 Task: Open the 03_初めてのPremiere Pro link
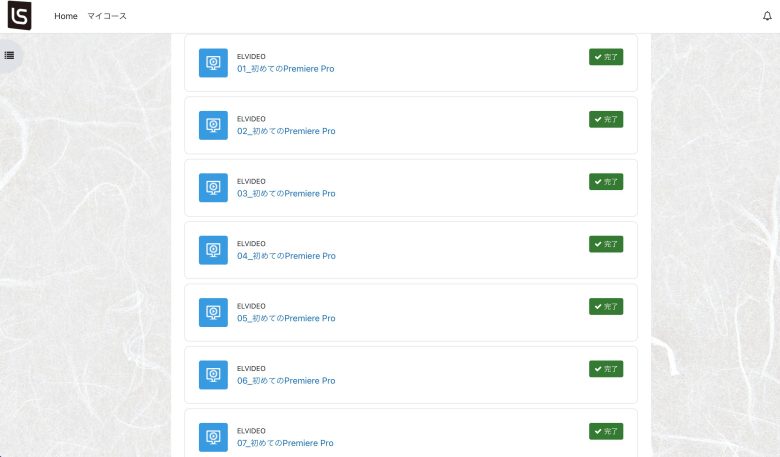point(286,194)
